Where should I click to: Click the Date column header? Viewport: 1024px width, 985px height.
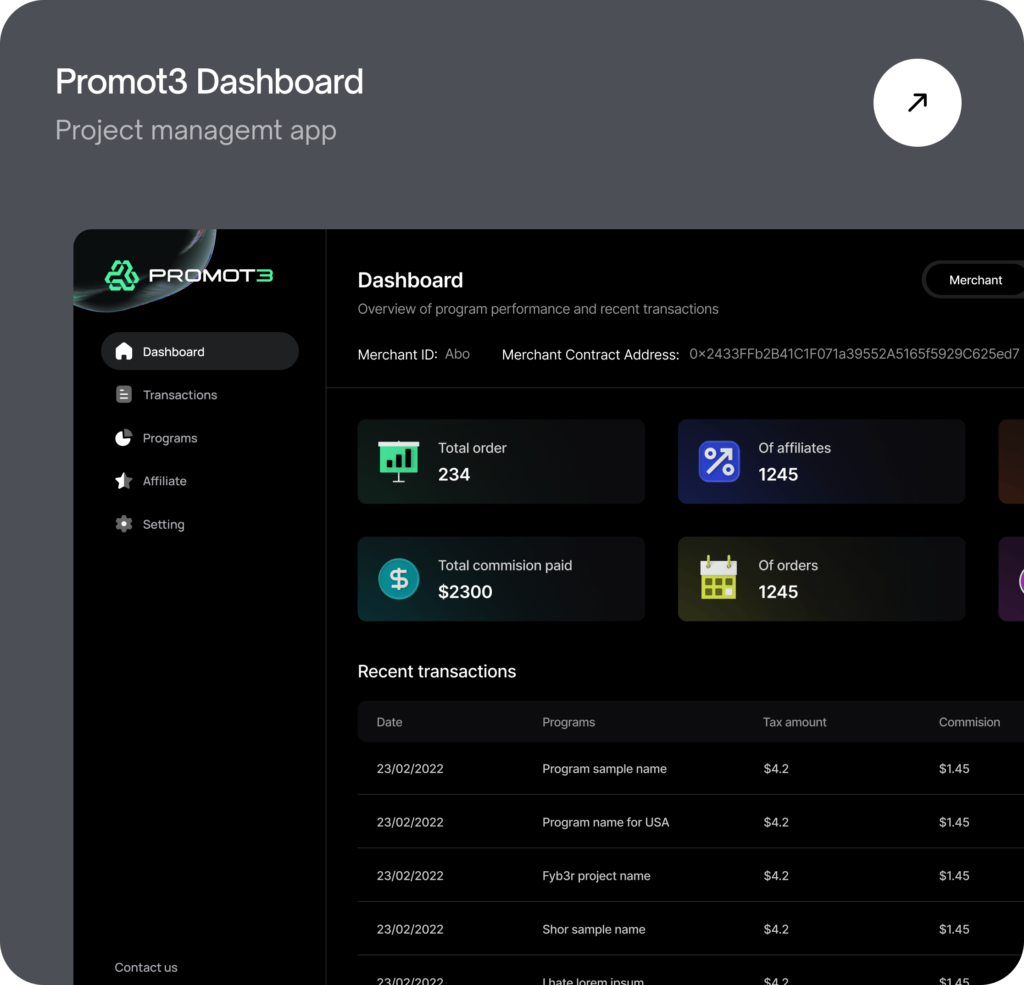pyautogui.click(x=389, y=722)
